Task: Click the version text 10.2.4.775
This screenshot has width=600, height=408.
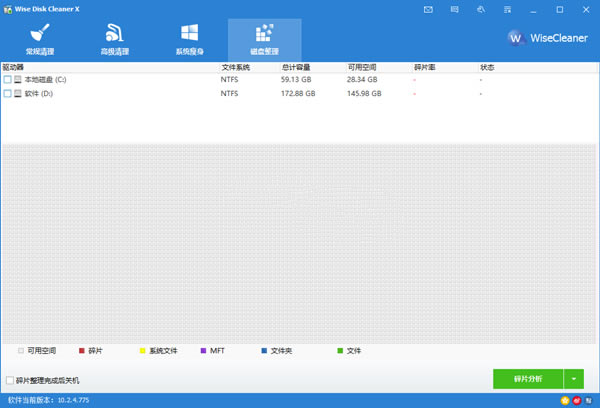Action: tap(73, 400)
